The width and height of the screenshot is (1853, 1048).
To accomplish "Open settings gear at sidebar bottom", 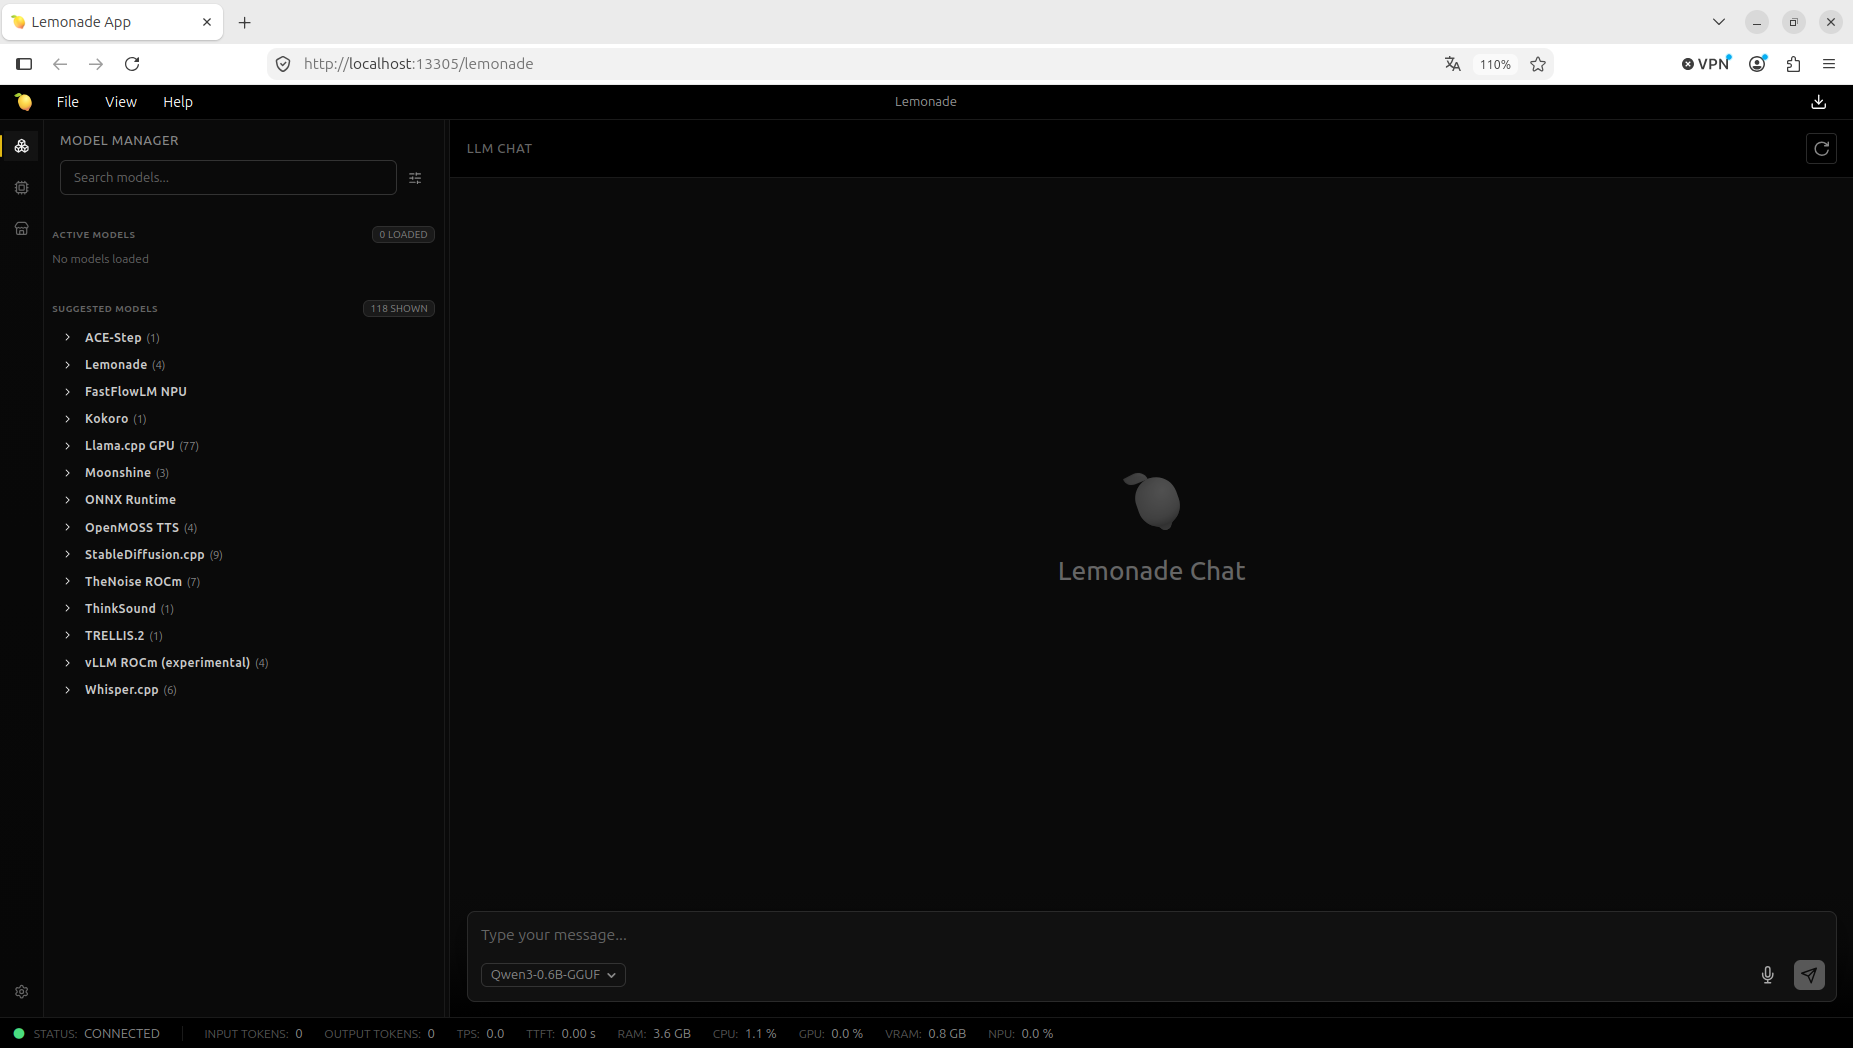I will [x=21, y=991].
